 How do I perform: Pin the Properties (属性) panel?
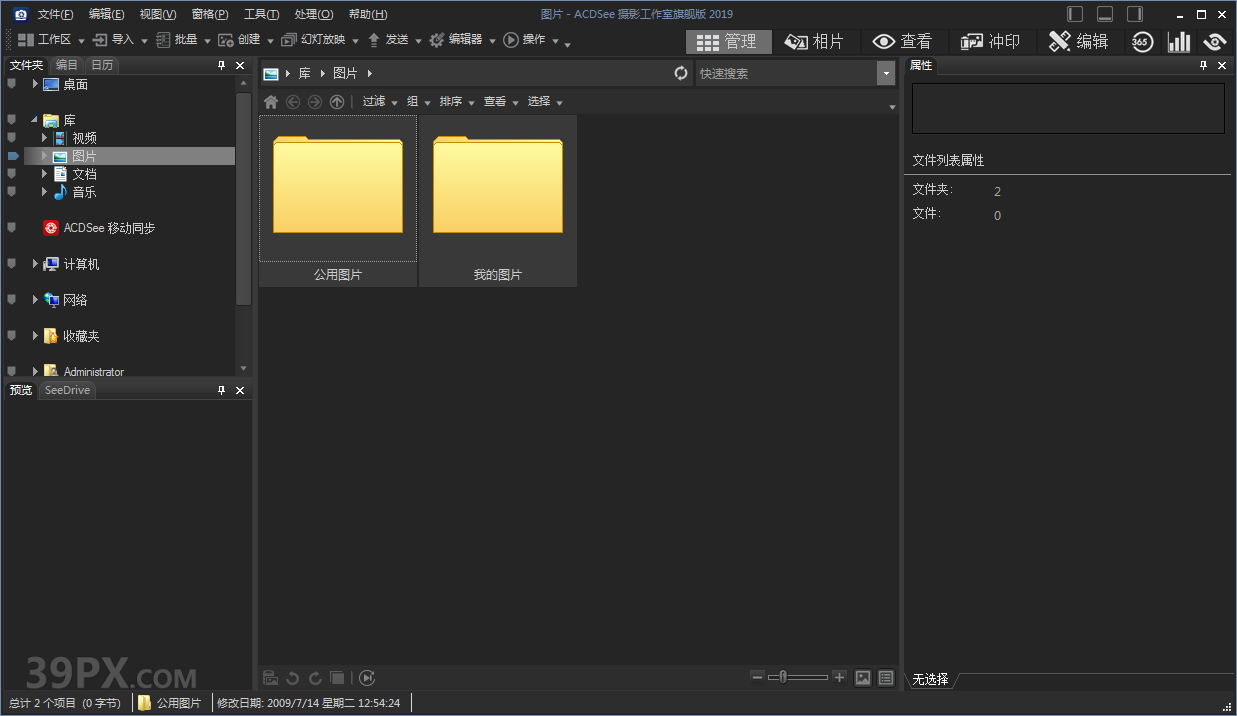(x=1204, y=65)
